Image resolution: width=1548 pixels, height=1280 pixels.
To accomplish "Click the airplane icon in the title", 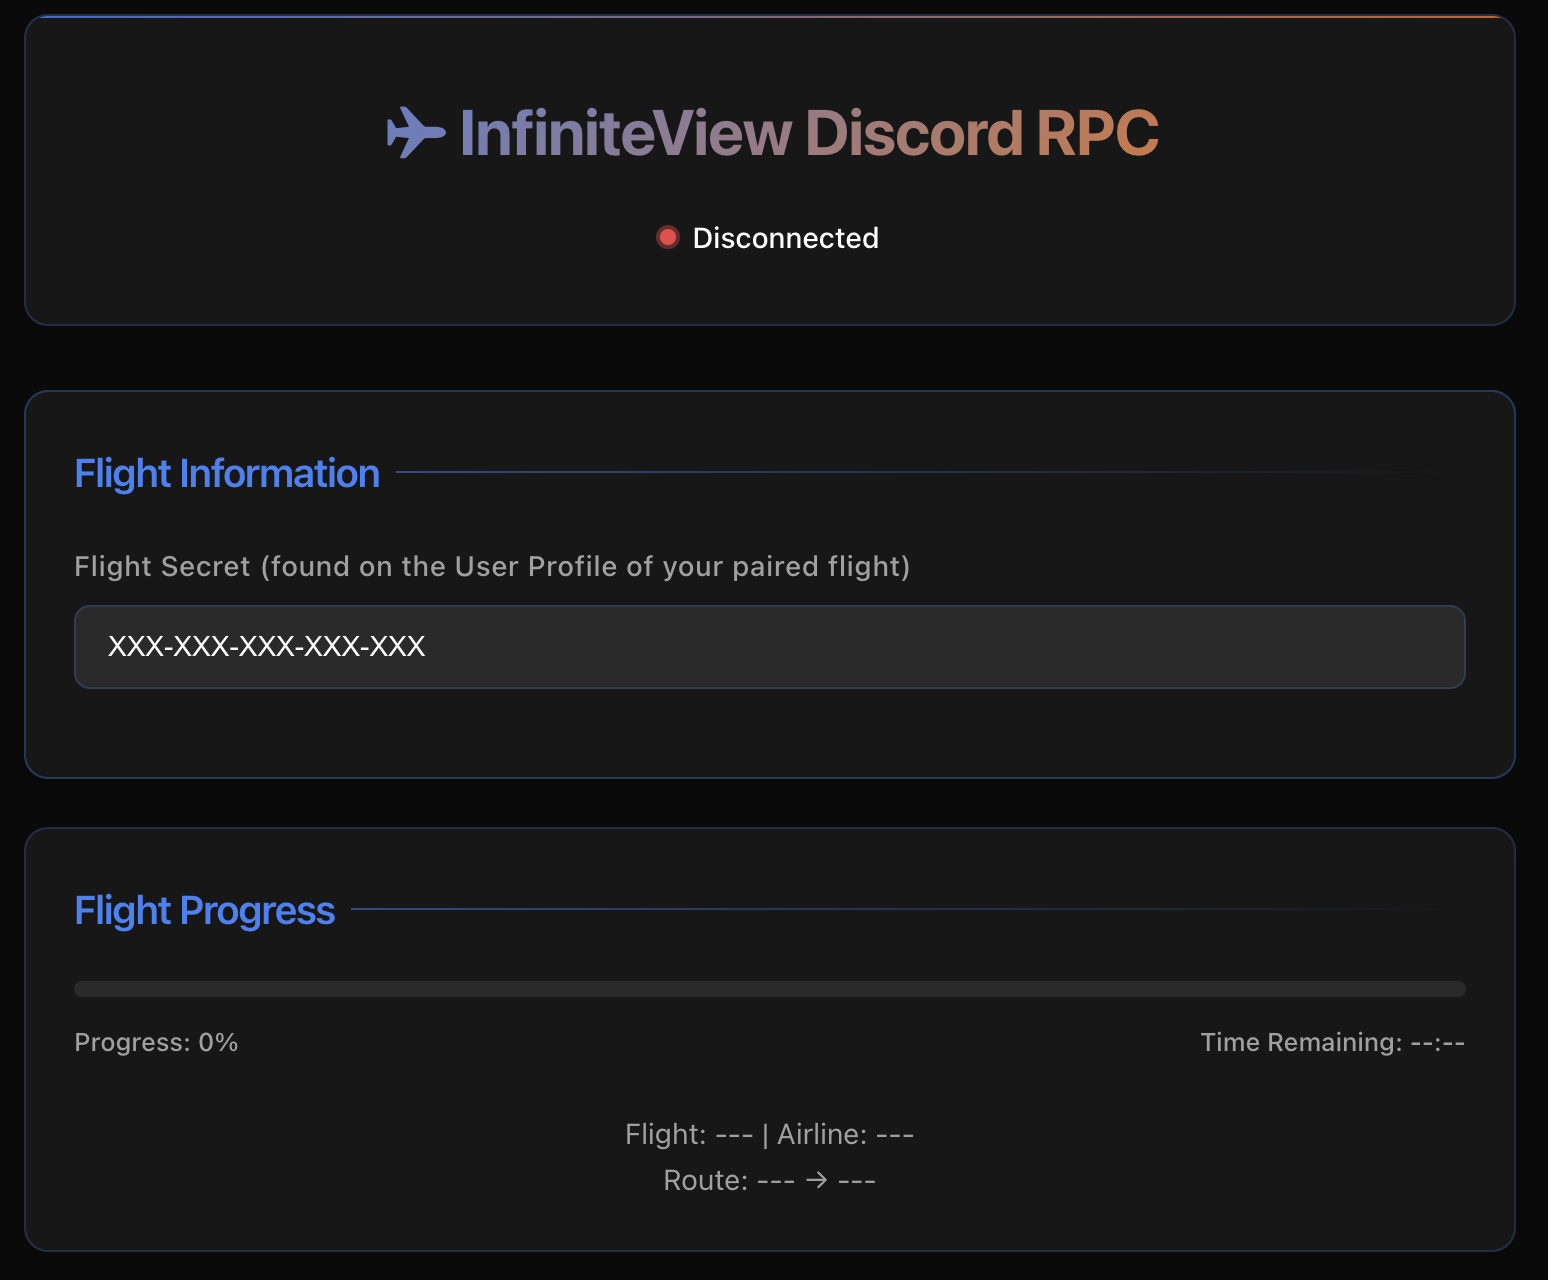I will coord(416,133).
